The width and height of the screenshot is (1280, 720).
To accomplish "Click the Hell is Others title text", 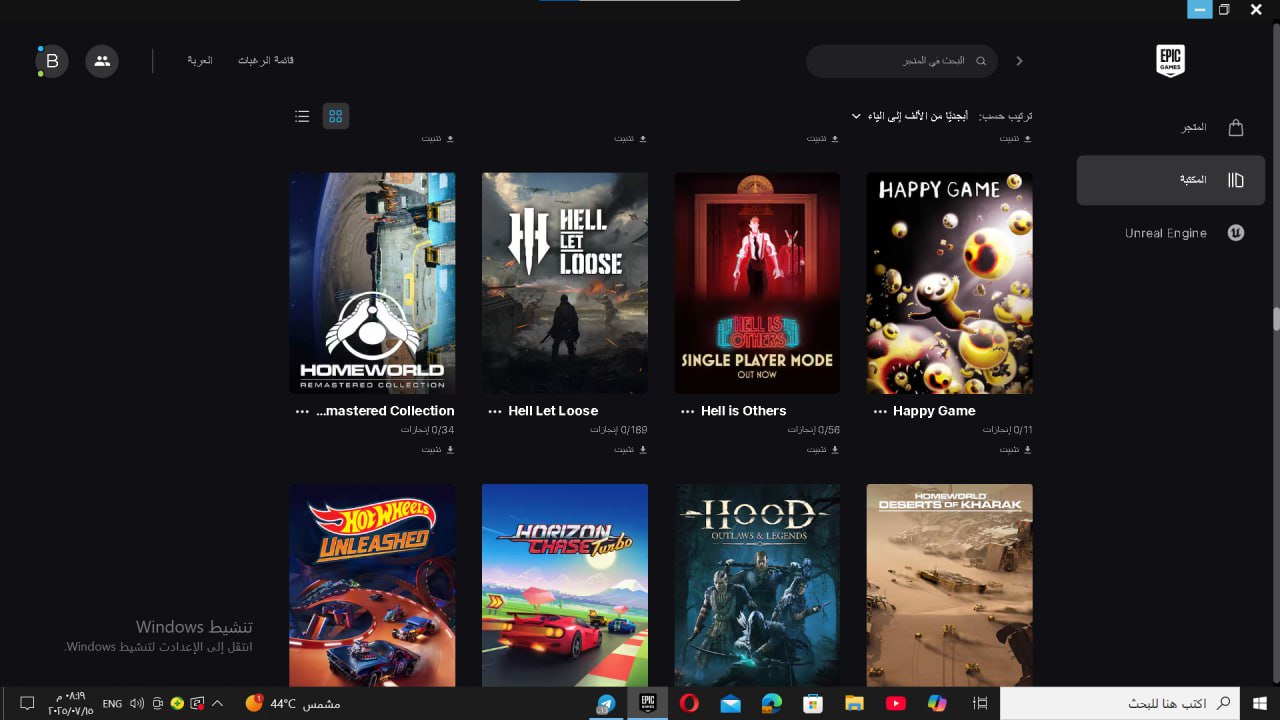I will coord(744,411).
